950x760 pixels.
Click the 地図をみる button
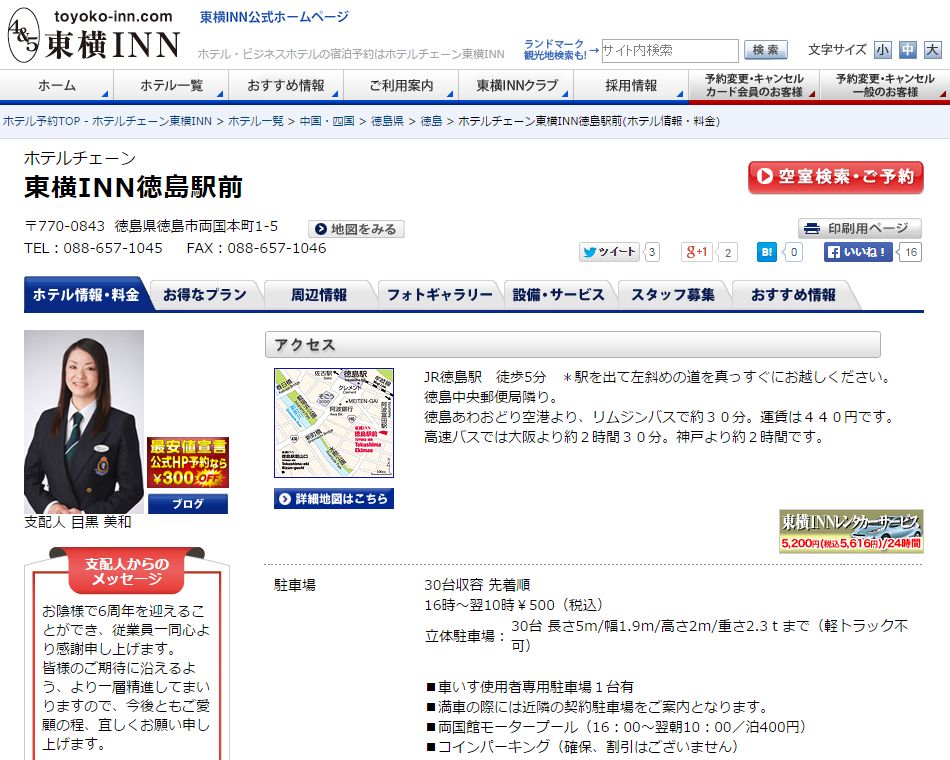click(356, 229)
